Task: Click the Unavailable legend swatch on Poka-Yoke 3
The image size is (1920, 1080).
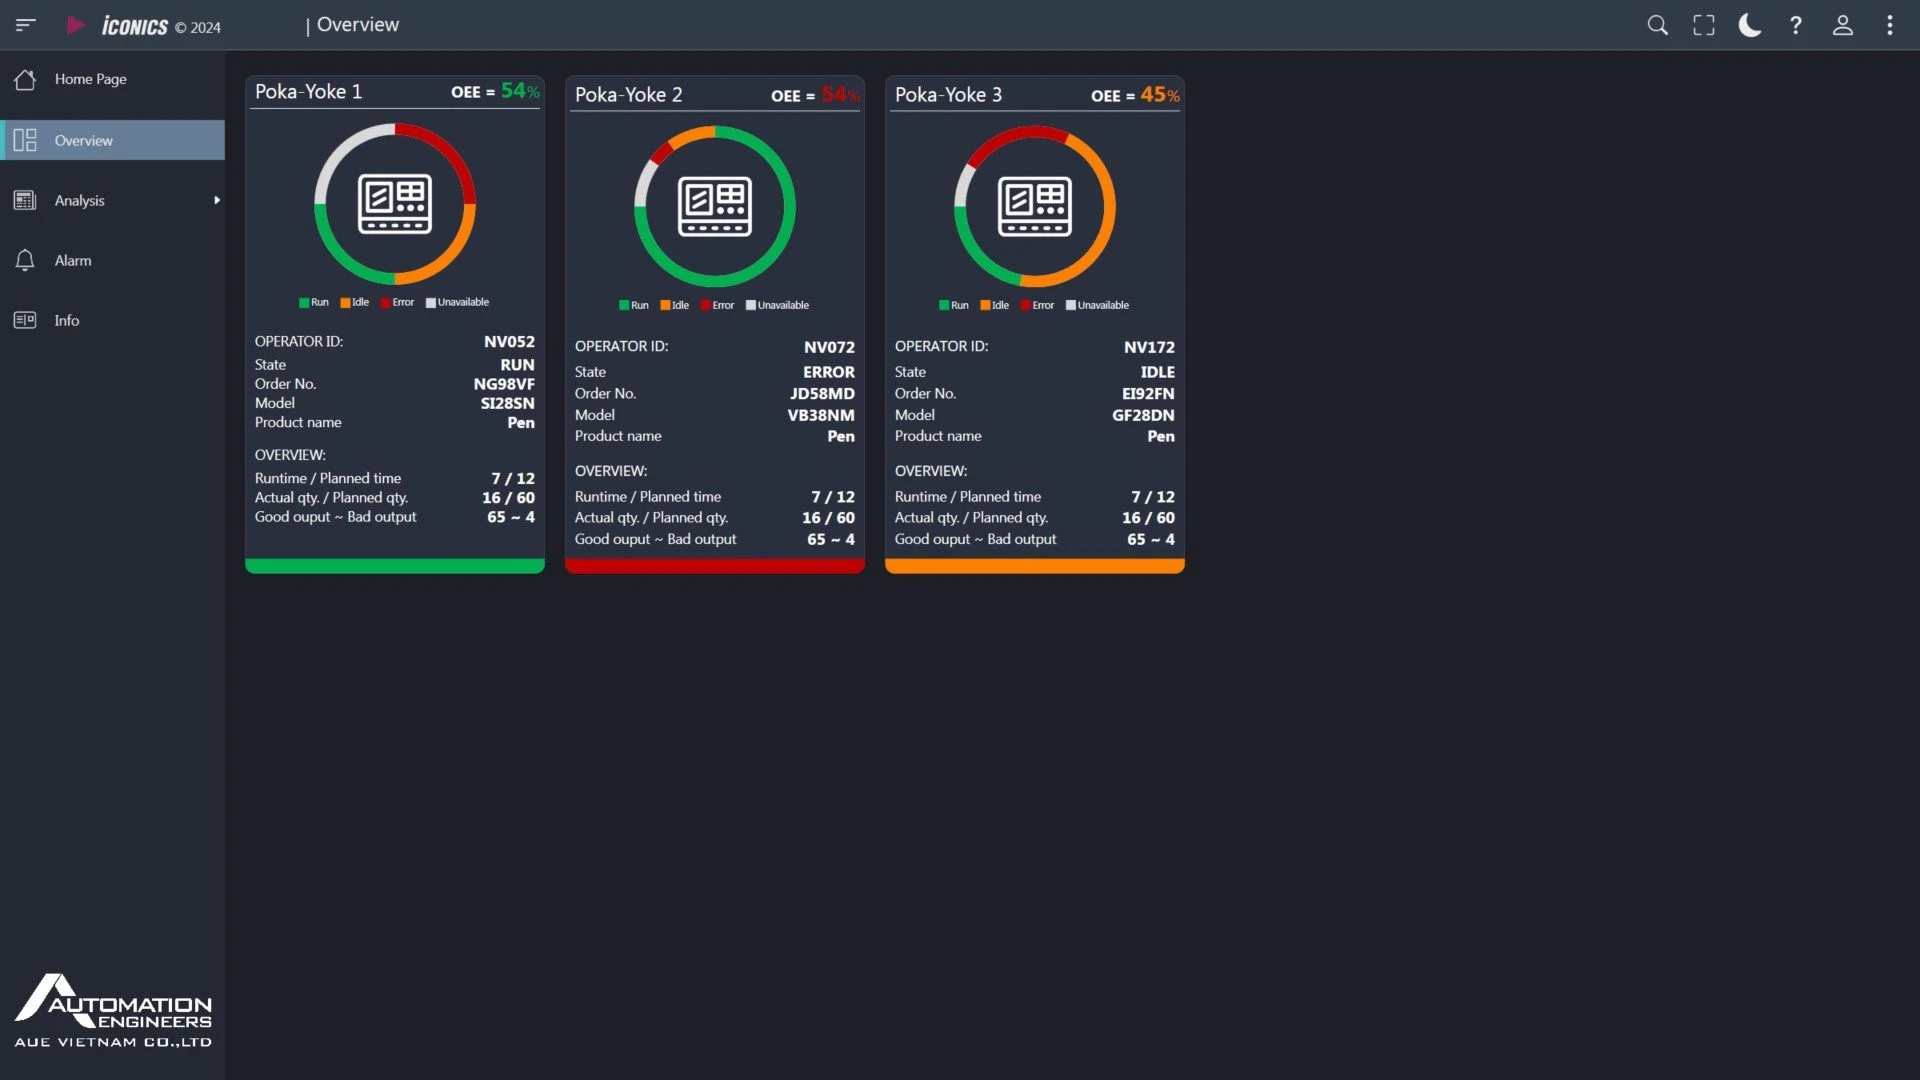Action: tap(1071, 305)
